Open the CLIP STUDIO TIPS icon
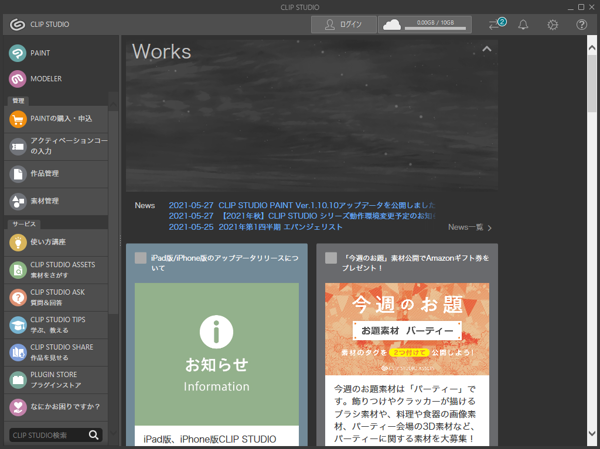 (x=18, y=325)
